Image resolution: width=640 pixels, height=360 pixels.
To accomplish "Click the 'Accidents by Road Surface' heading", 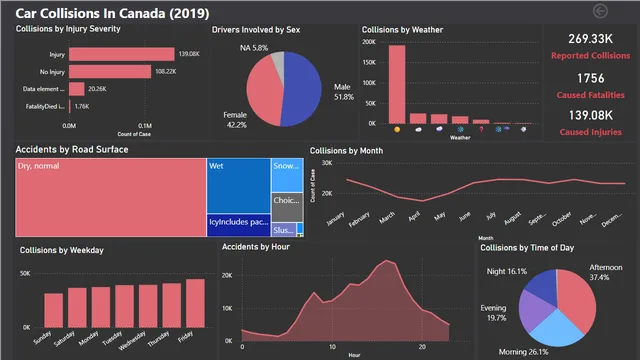I will 72,149.
